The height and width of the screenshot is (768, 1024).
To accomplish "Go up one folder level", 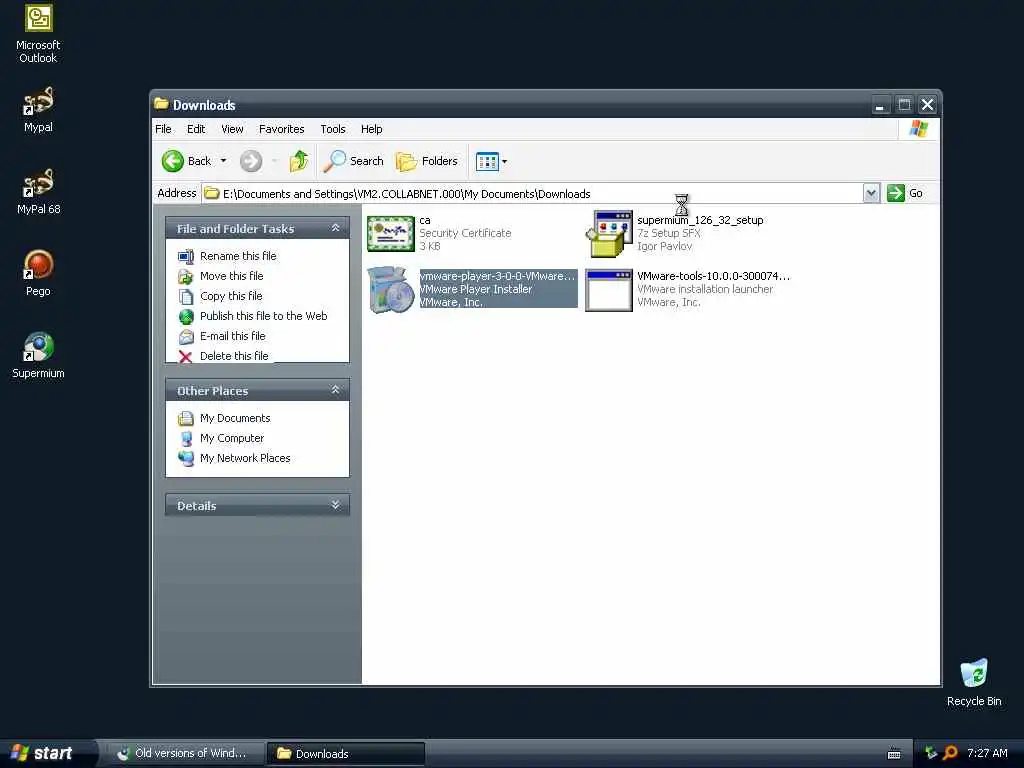I will click(x=299, y=161).
